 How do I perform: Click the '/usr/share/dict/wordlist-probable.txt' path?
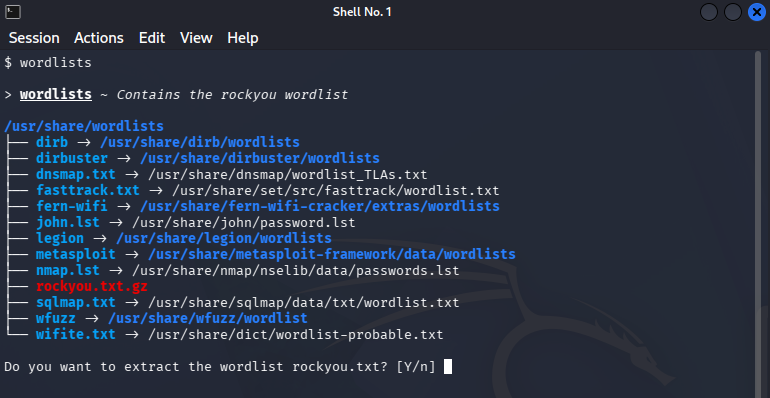pos(296,335)
